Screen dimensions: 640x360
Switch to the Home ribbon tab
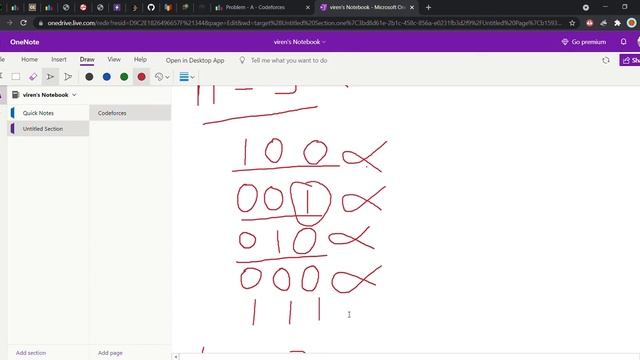point(29,60)
